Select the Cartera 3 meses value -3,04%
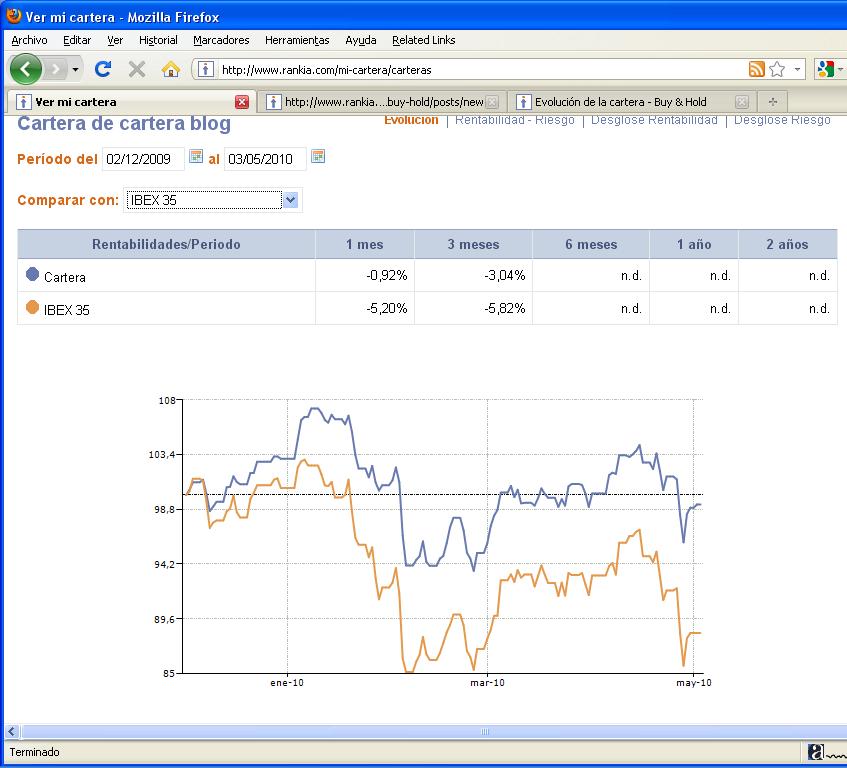Viewport: 847px width, 768px height. click(x=505, y=275)
